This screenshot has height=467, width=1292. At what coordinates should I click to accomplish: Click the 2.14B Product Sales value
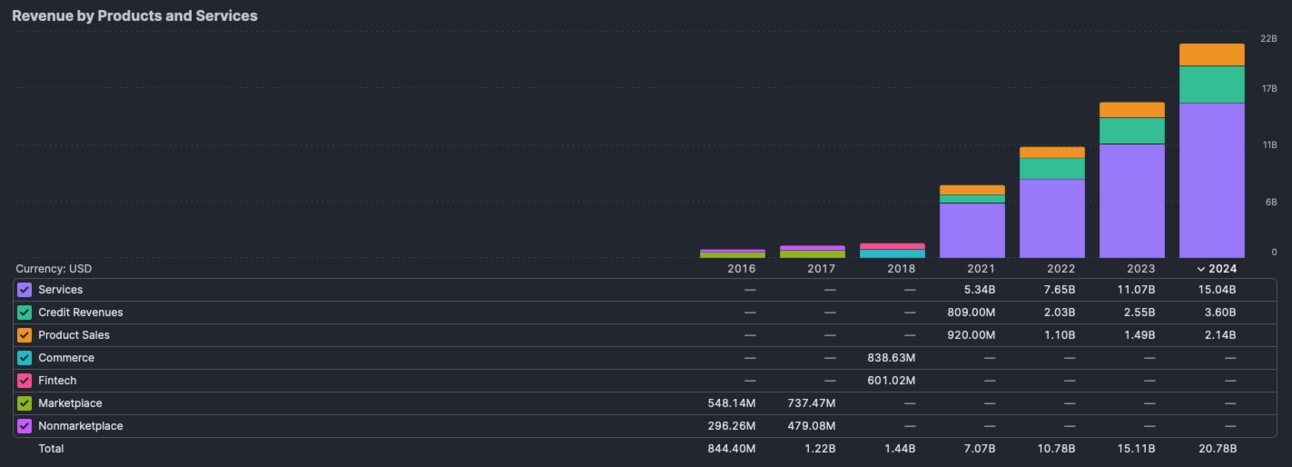coord(1220,335)
